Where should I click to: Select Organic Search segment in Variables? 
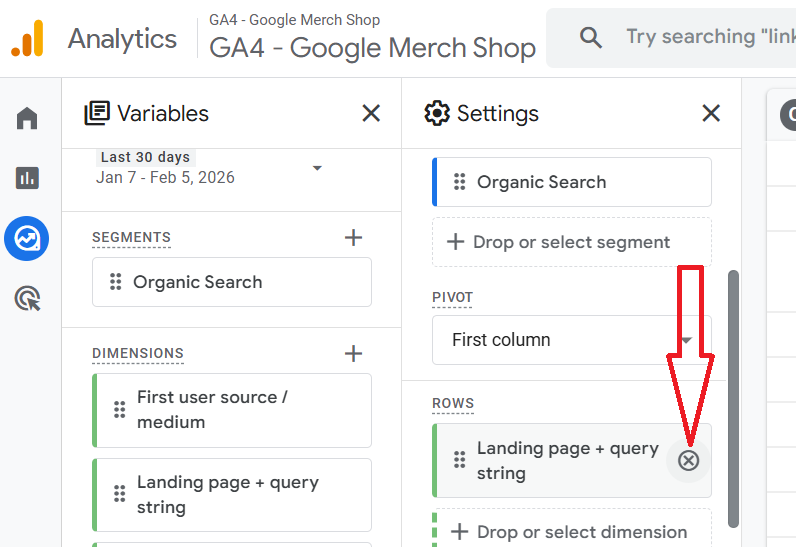coord(232,282)
